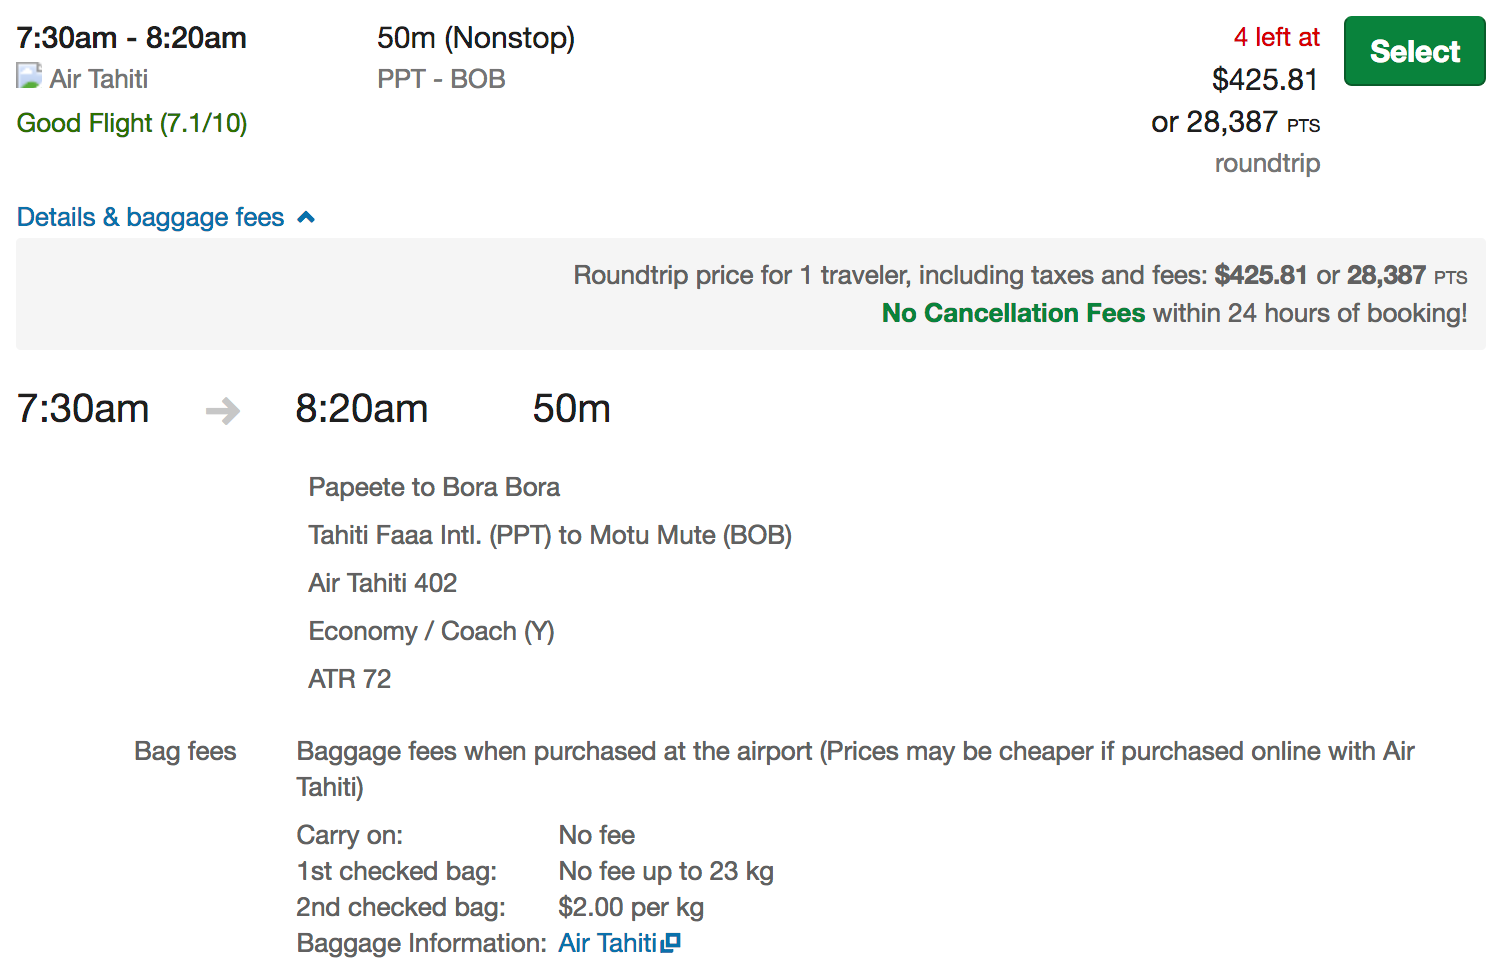
Task: Click the Papeete to Bora Bora route line
Action: coord(434,487)
